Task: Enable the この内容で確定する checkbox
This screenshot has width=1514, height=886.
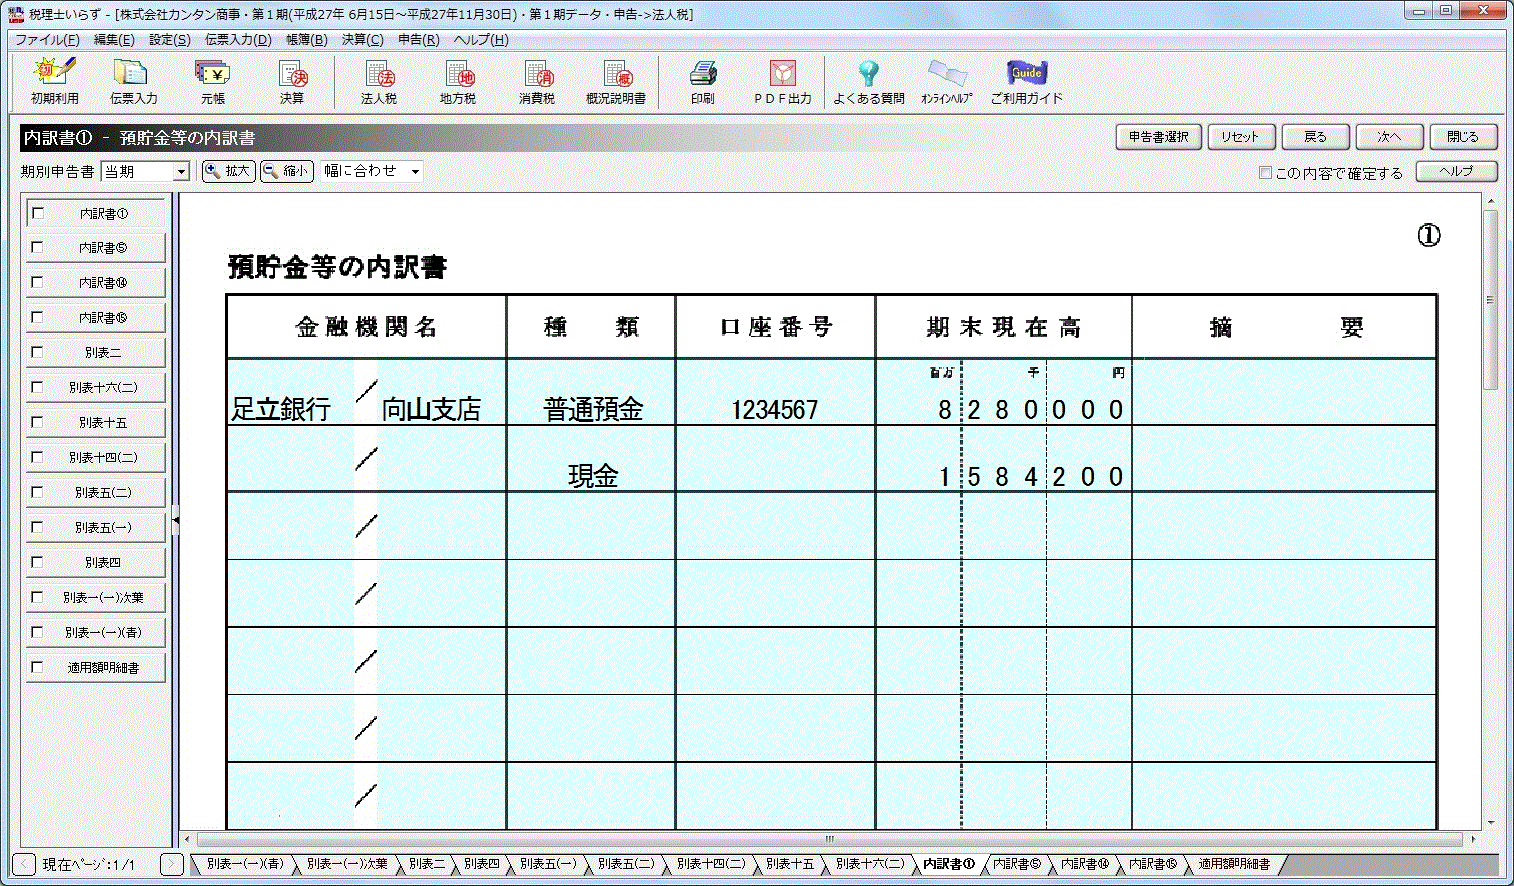Action: point(1265,173)
